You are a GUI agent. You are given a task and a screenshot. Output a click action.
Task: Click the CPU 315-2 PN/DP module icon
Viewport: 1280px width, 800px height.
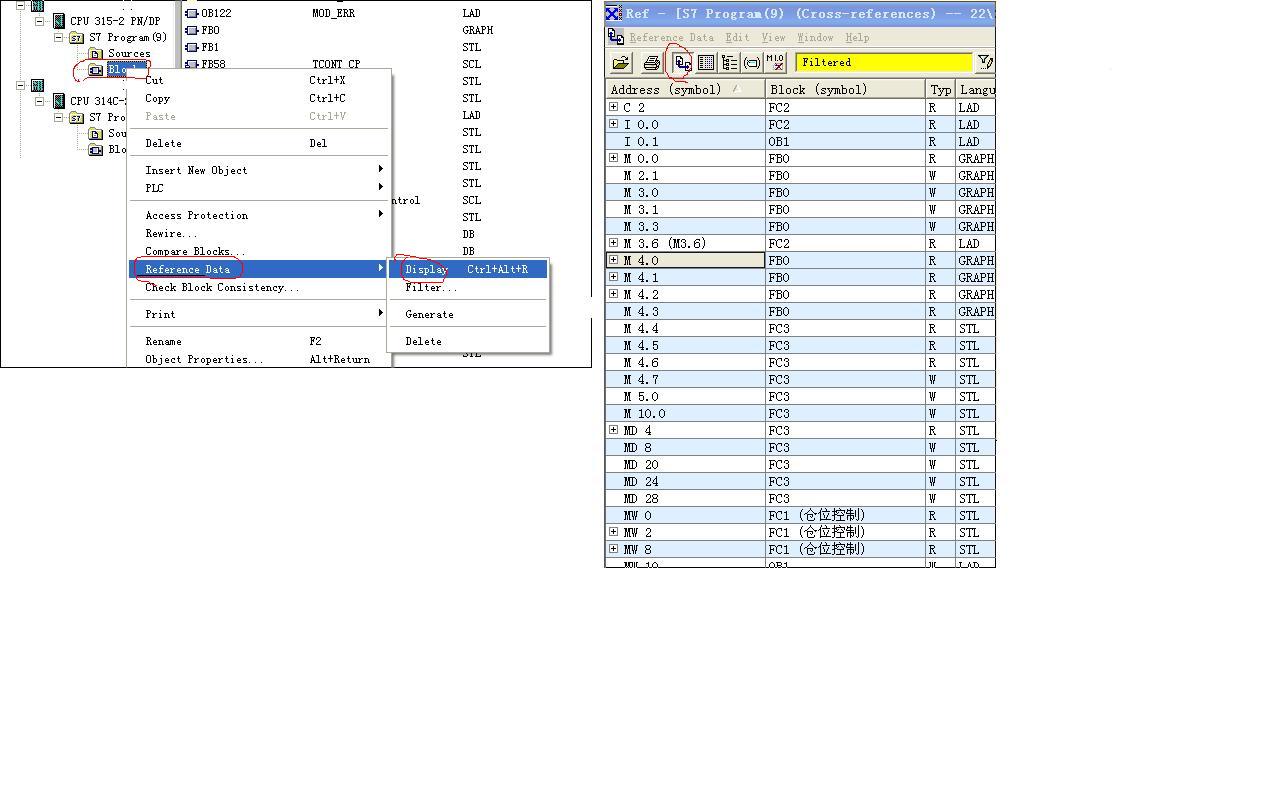[x=59, y=21]
